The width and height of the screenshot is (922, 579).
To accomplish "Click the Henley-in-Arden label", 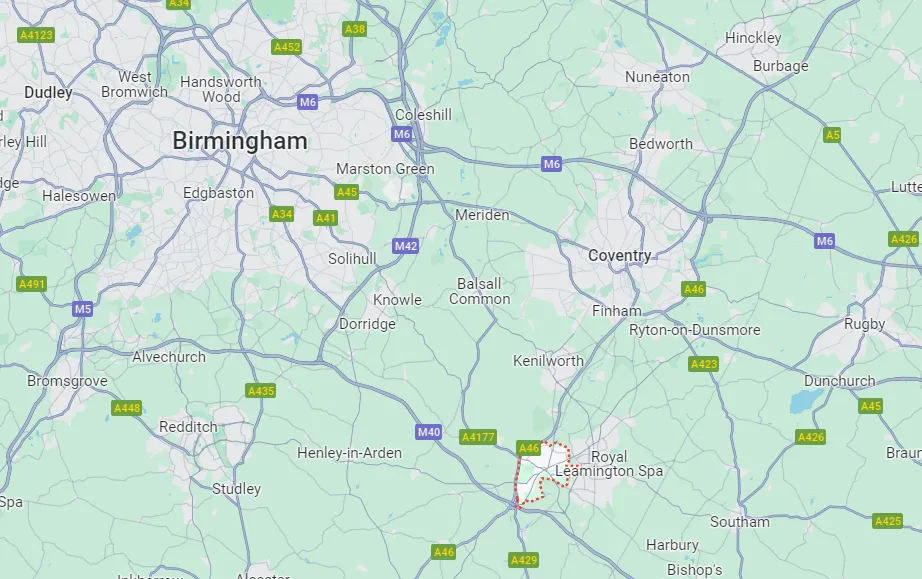I will [x=349, y=453].
